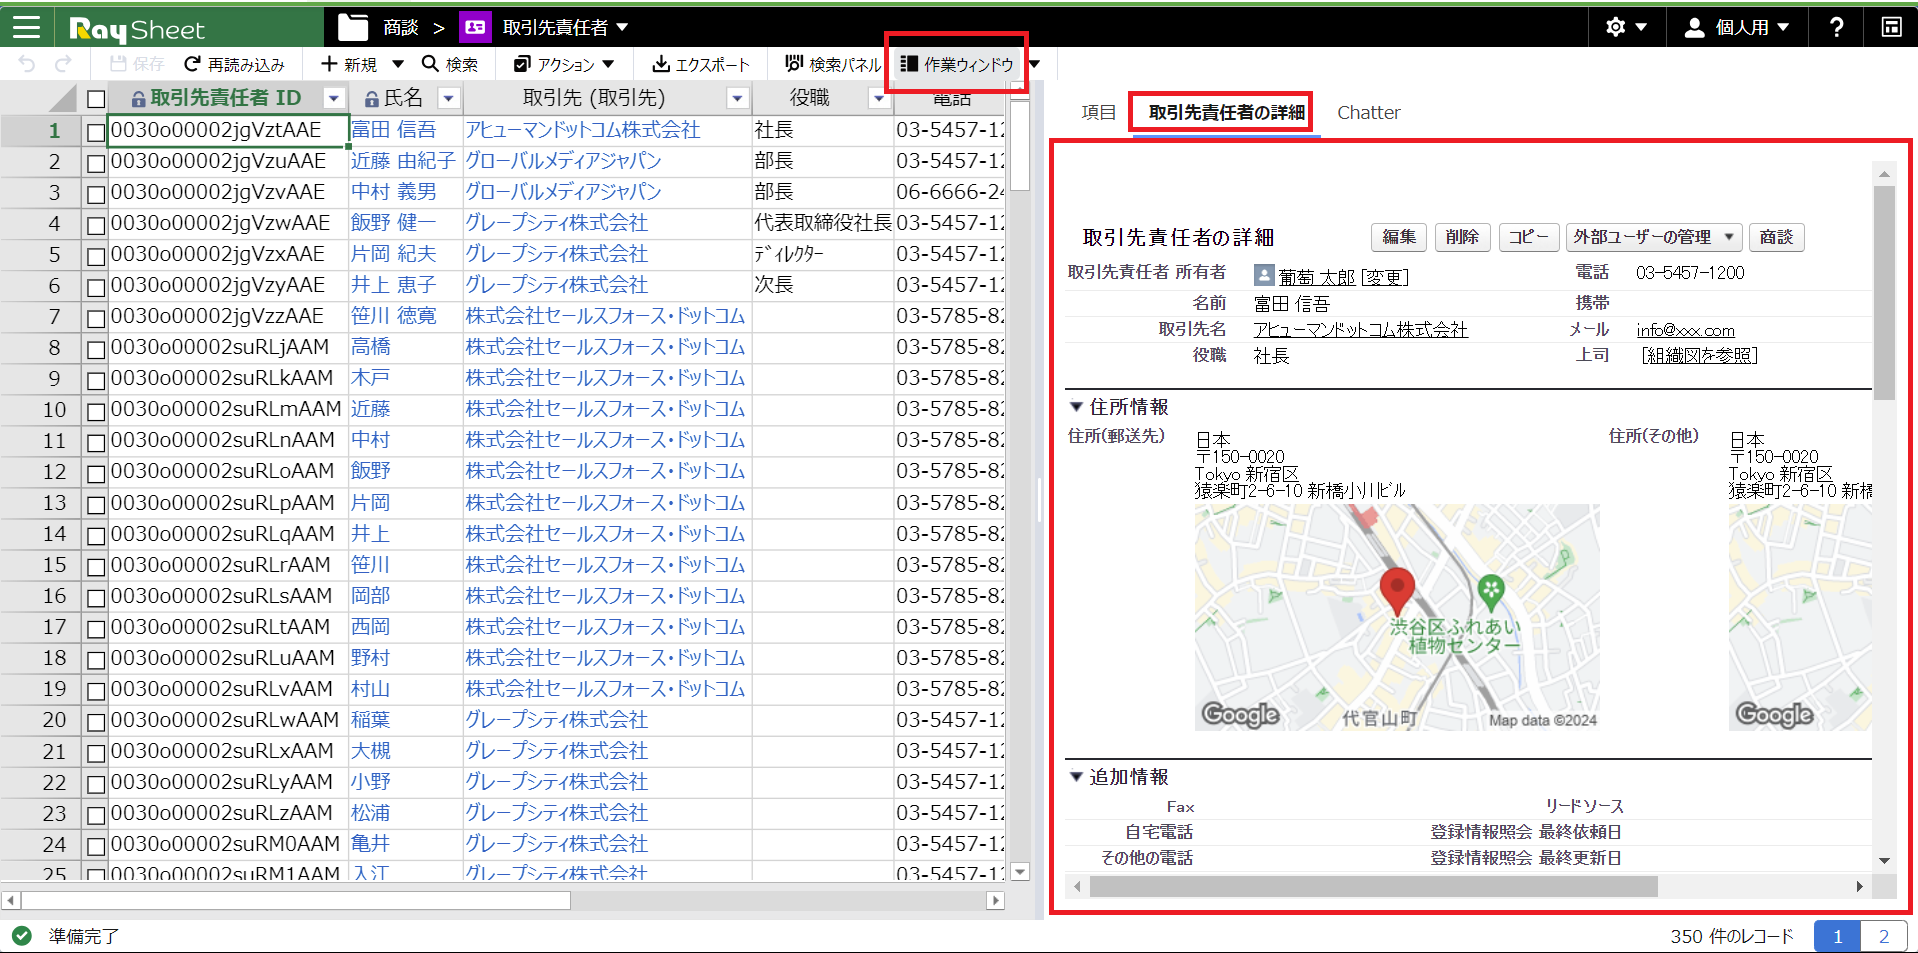This screenshot has height=953, width=1918.
Task: Reload data with 再読み込み
Action: pyautogui.click(x=235, y=64)
